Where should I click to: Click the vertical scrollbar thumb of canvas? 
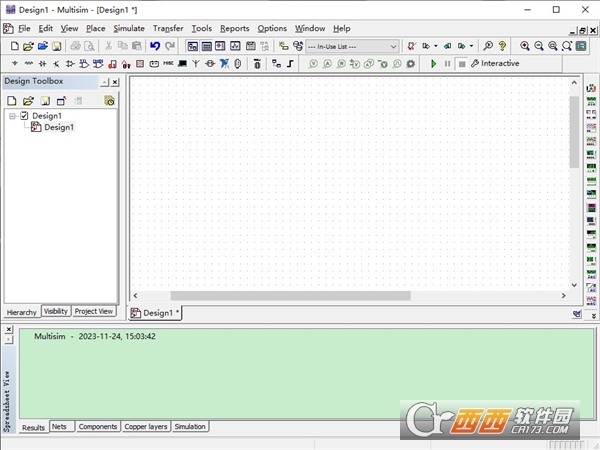click(x=574, y=132)
